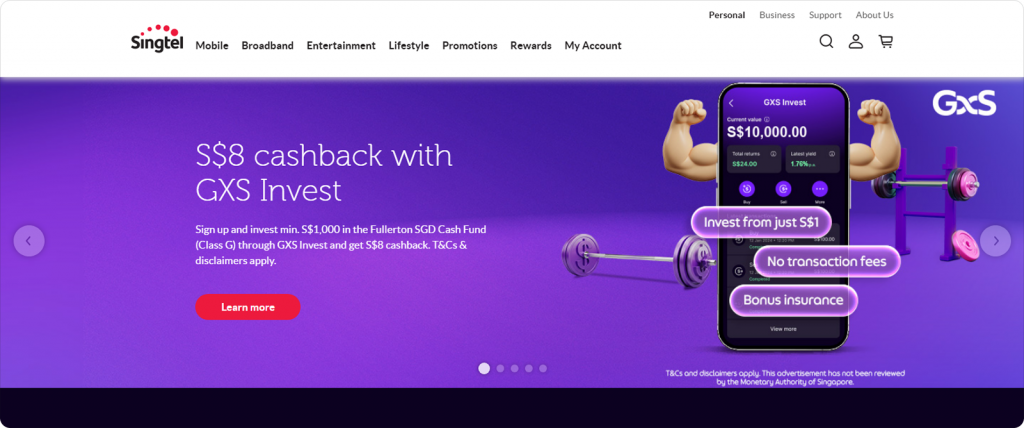1024x428 pixels.
Task: Expand the Mobile navigation menu
Action: [x=212, y=46]
